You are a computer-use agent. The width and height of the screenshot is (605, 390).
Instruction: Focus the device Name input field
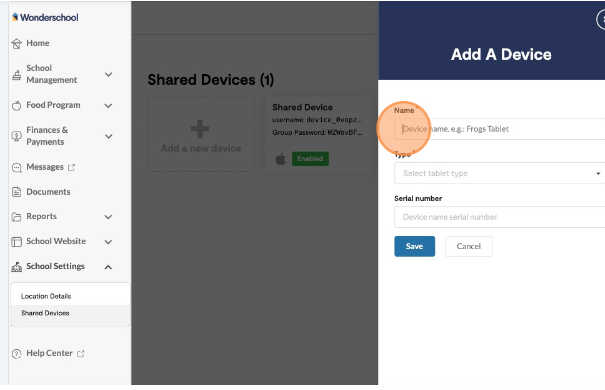coord(500,129)
